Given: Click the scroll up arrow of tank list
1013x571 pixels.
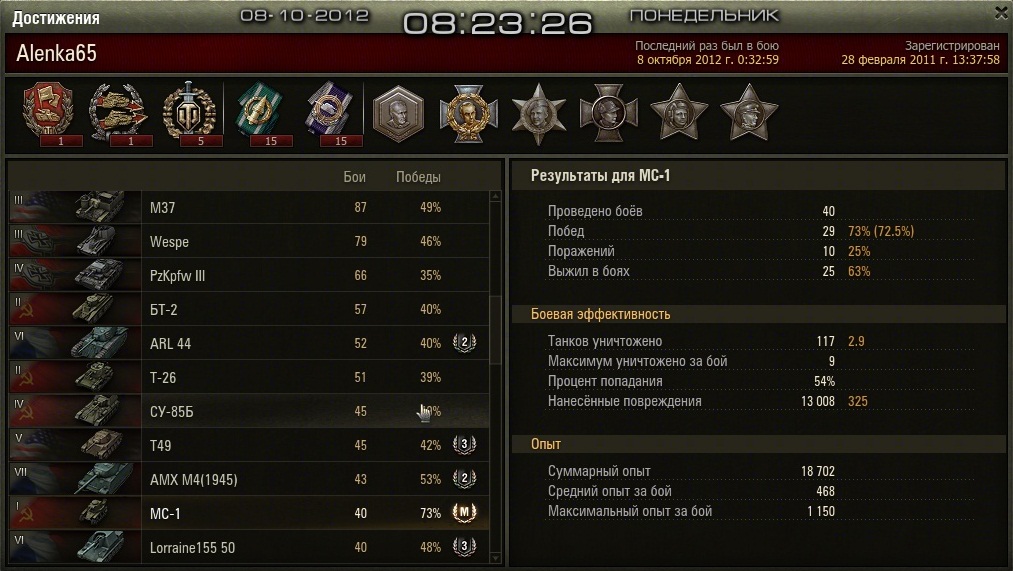Looking at the screenshot, I should coord(496,196).
